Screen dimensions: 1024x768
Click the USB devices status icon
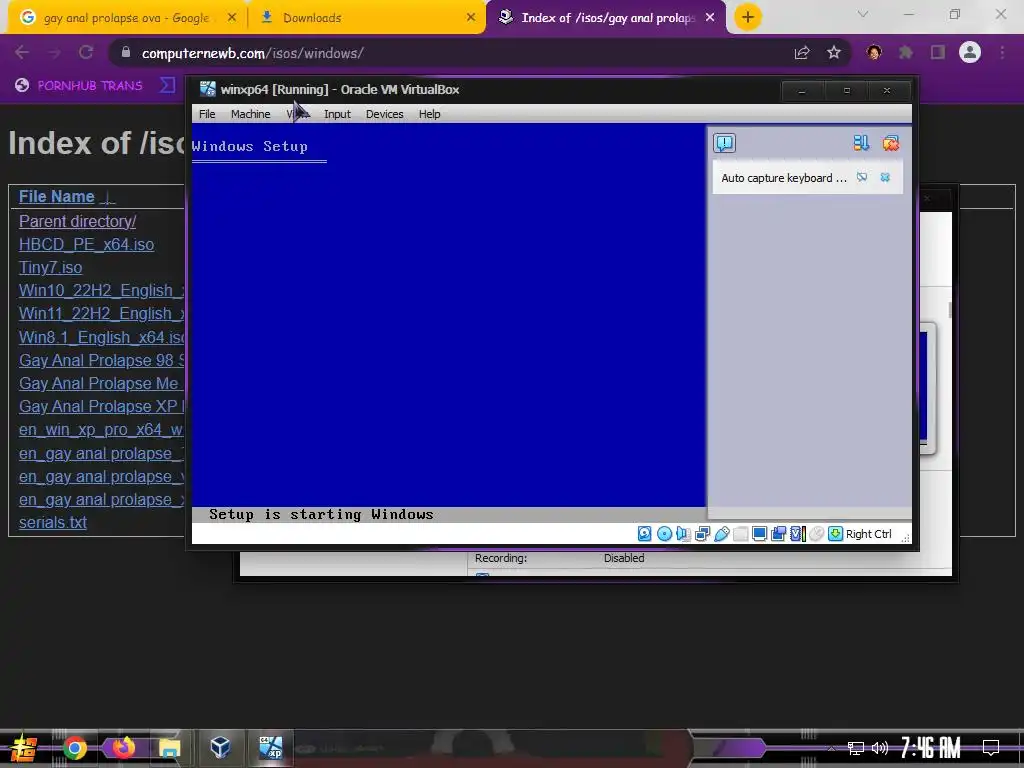pyautogui.click(x=722, y=534)
